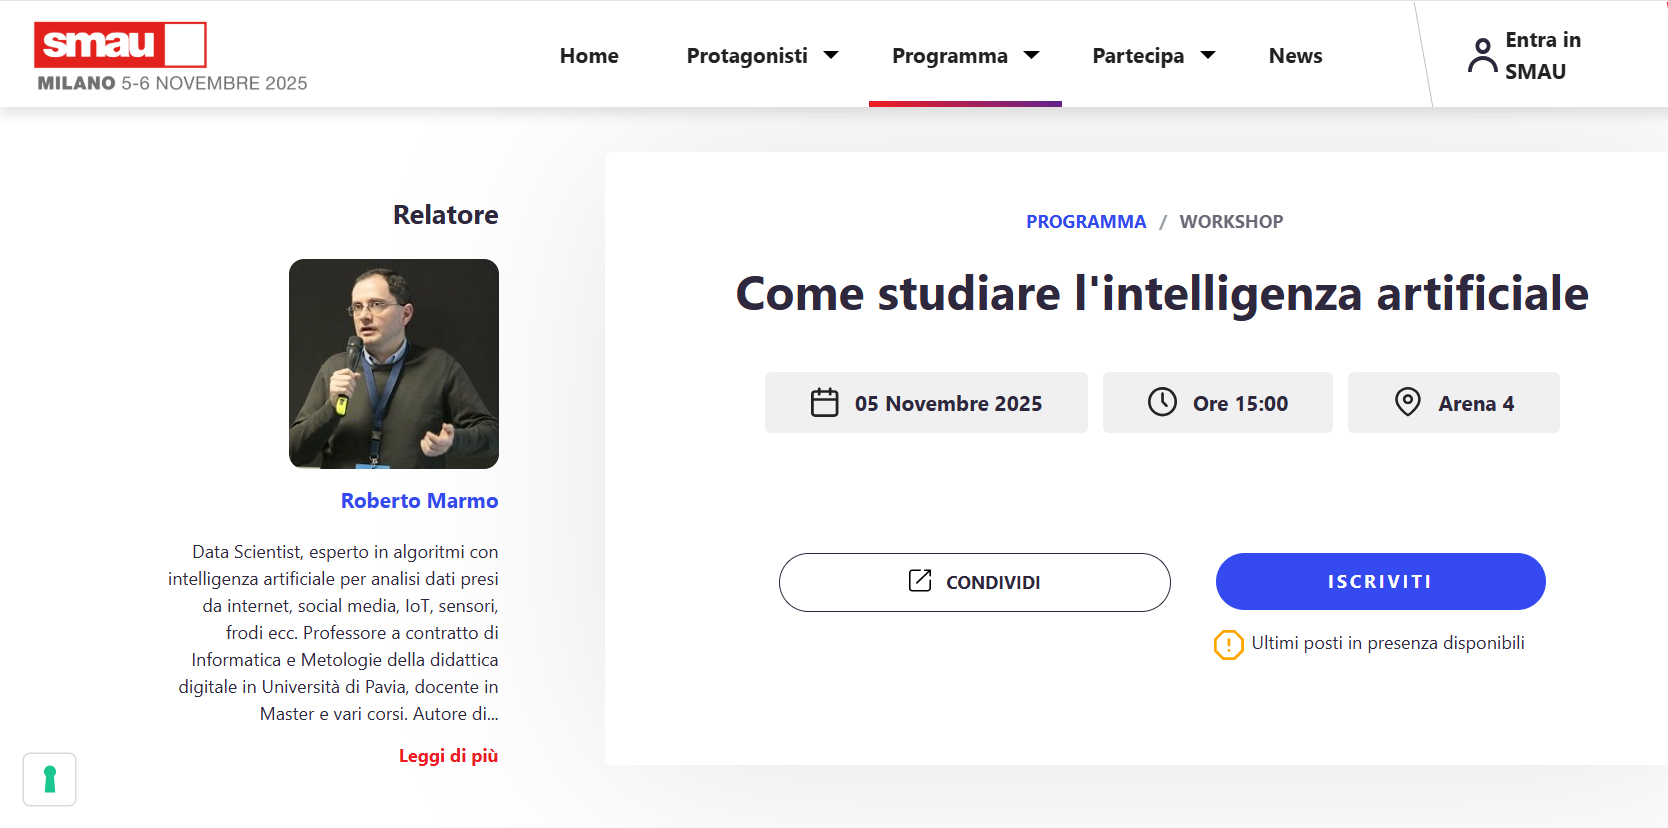
Task: Click the CONDIVIDI share button
Action: (974, 582)
